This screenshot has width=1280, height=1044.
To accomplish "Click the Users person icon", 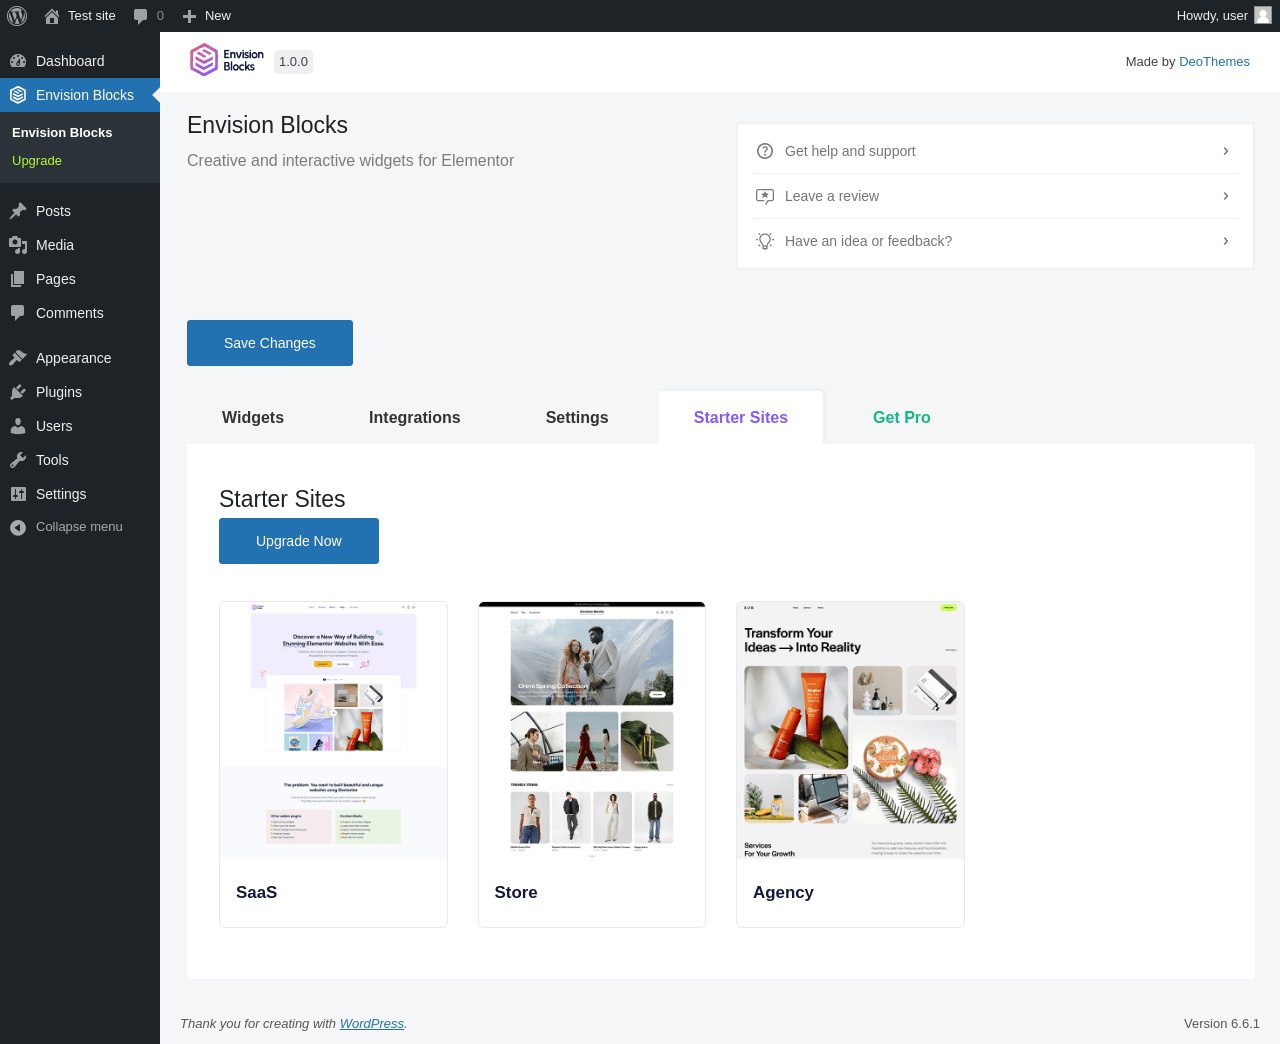I will pos(18,426).
